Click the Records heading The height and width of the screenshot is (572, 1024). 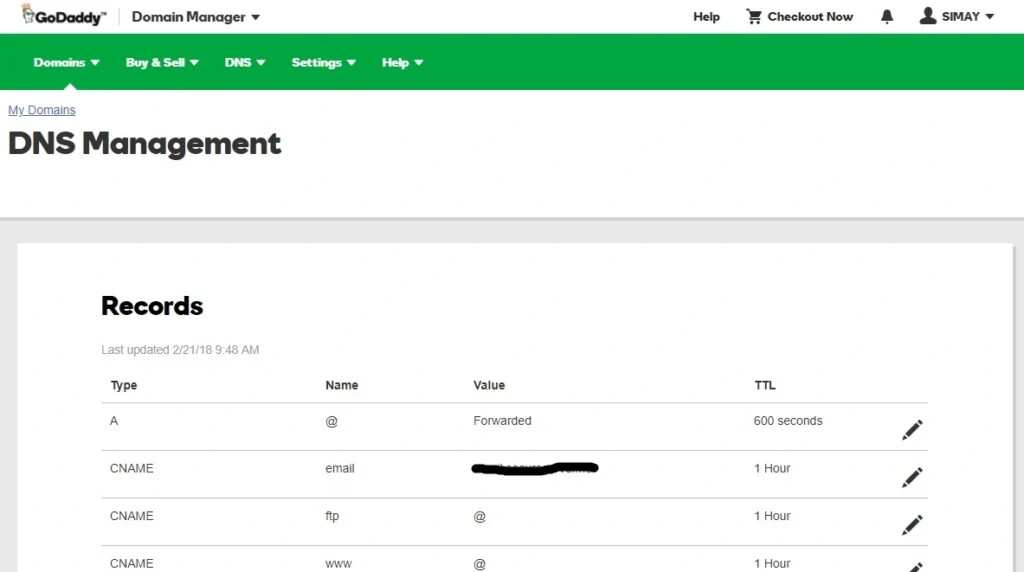coord(152,306)
